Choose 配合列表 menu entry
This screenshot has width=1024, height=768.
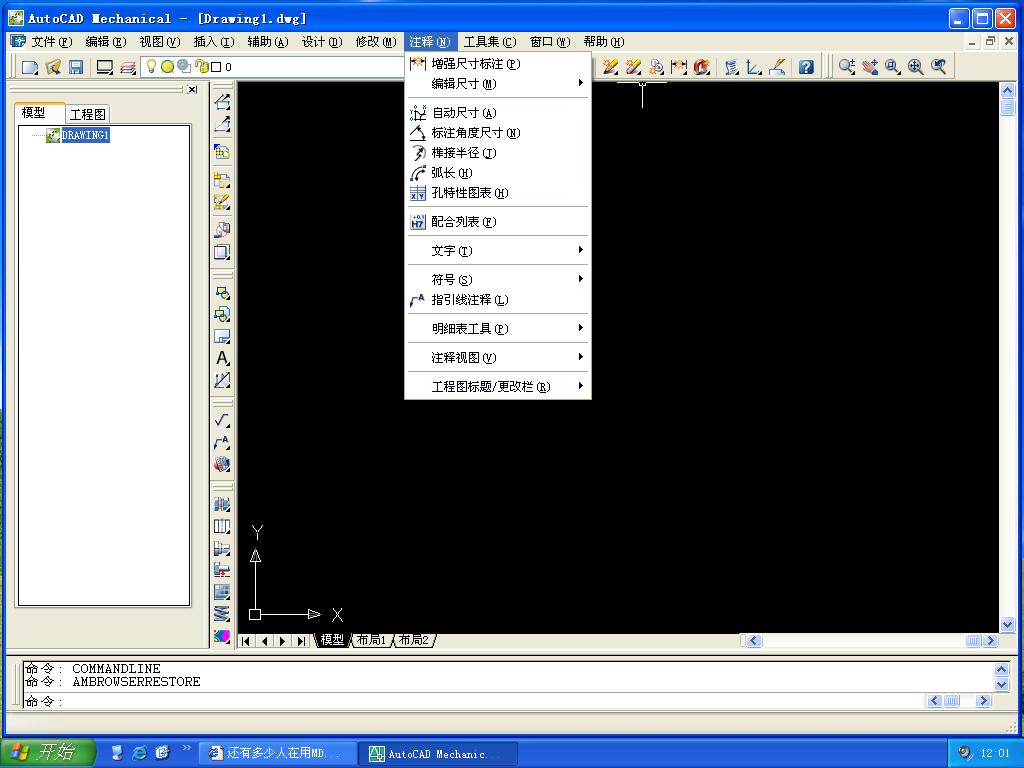click(x=498, y=222)
